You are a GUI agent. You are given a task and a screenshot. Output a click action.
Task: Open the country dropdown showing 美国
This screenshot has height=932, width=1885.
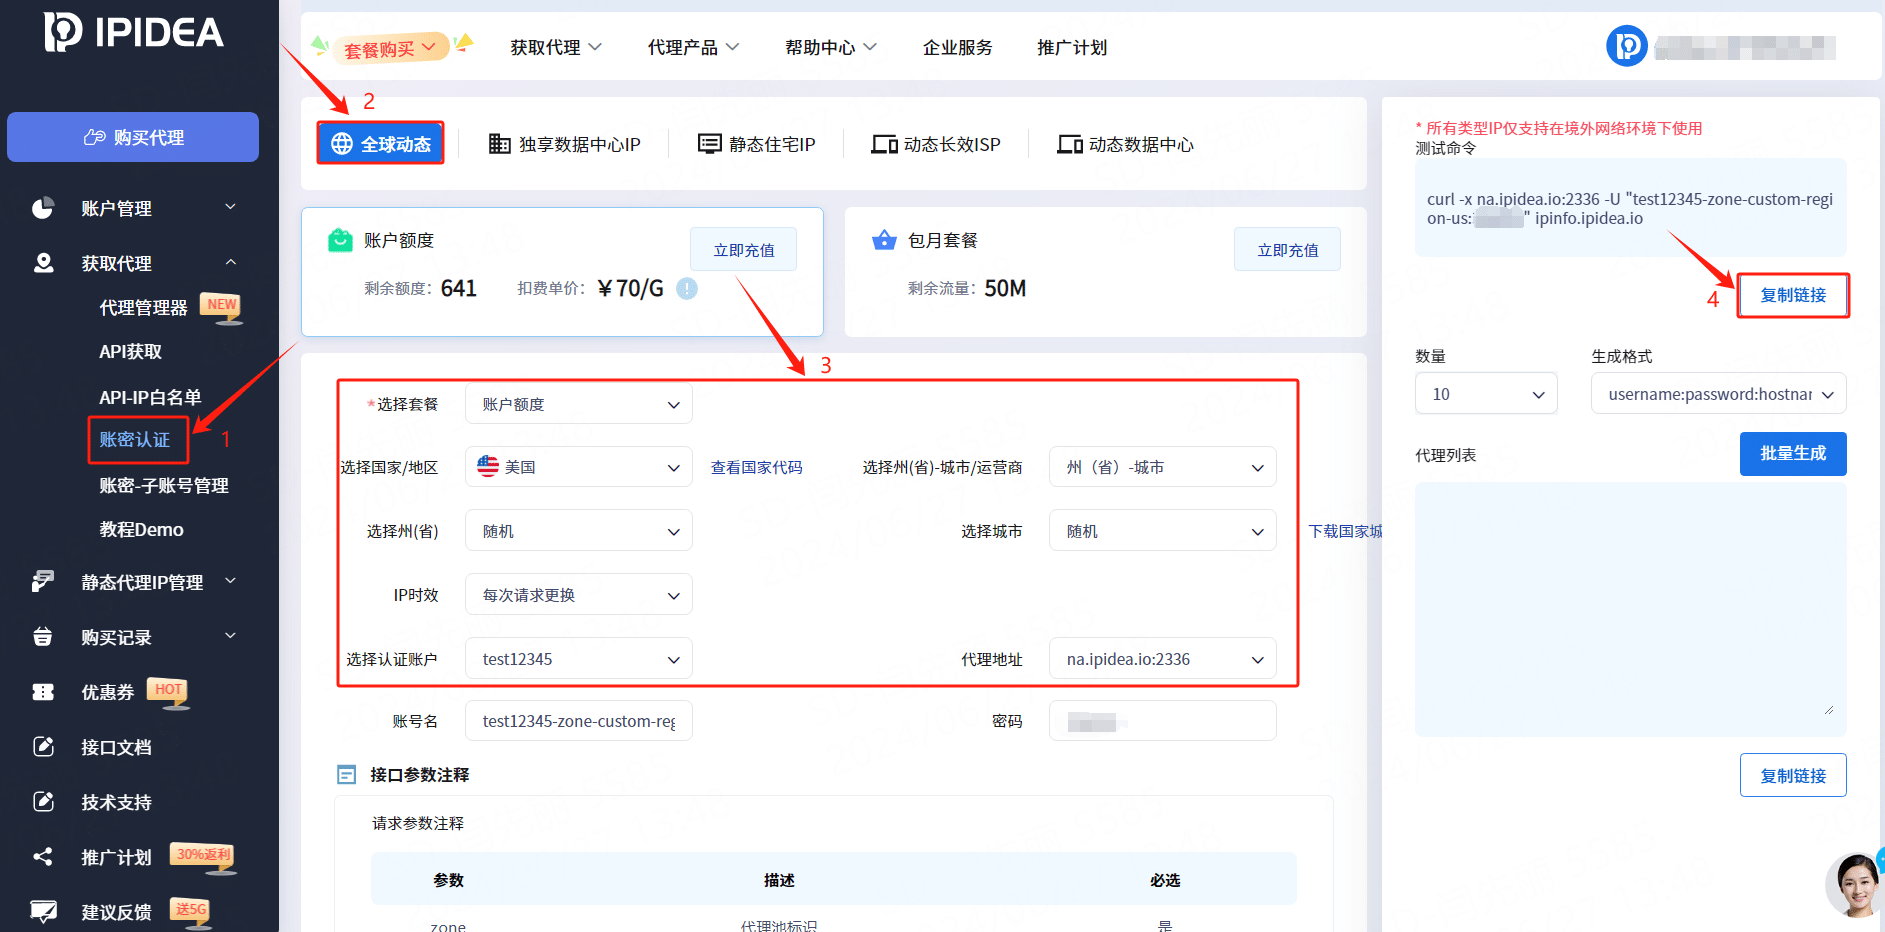click(579, 467)
